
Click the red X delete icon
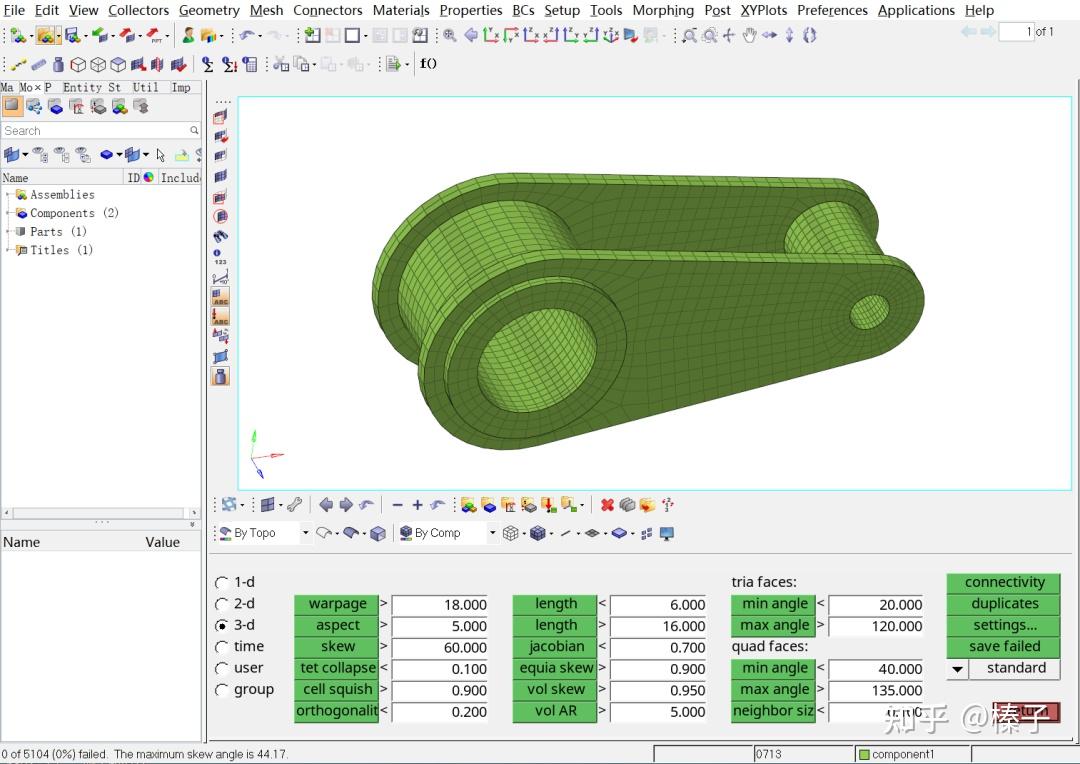tap(607, 505)
